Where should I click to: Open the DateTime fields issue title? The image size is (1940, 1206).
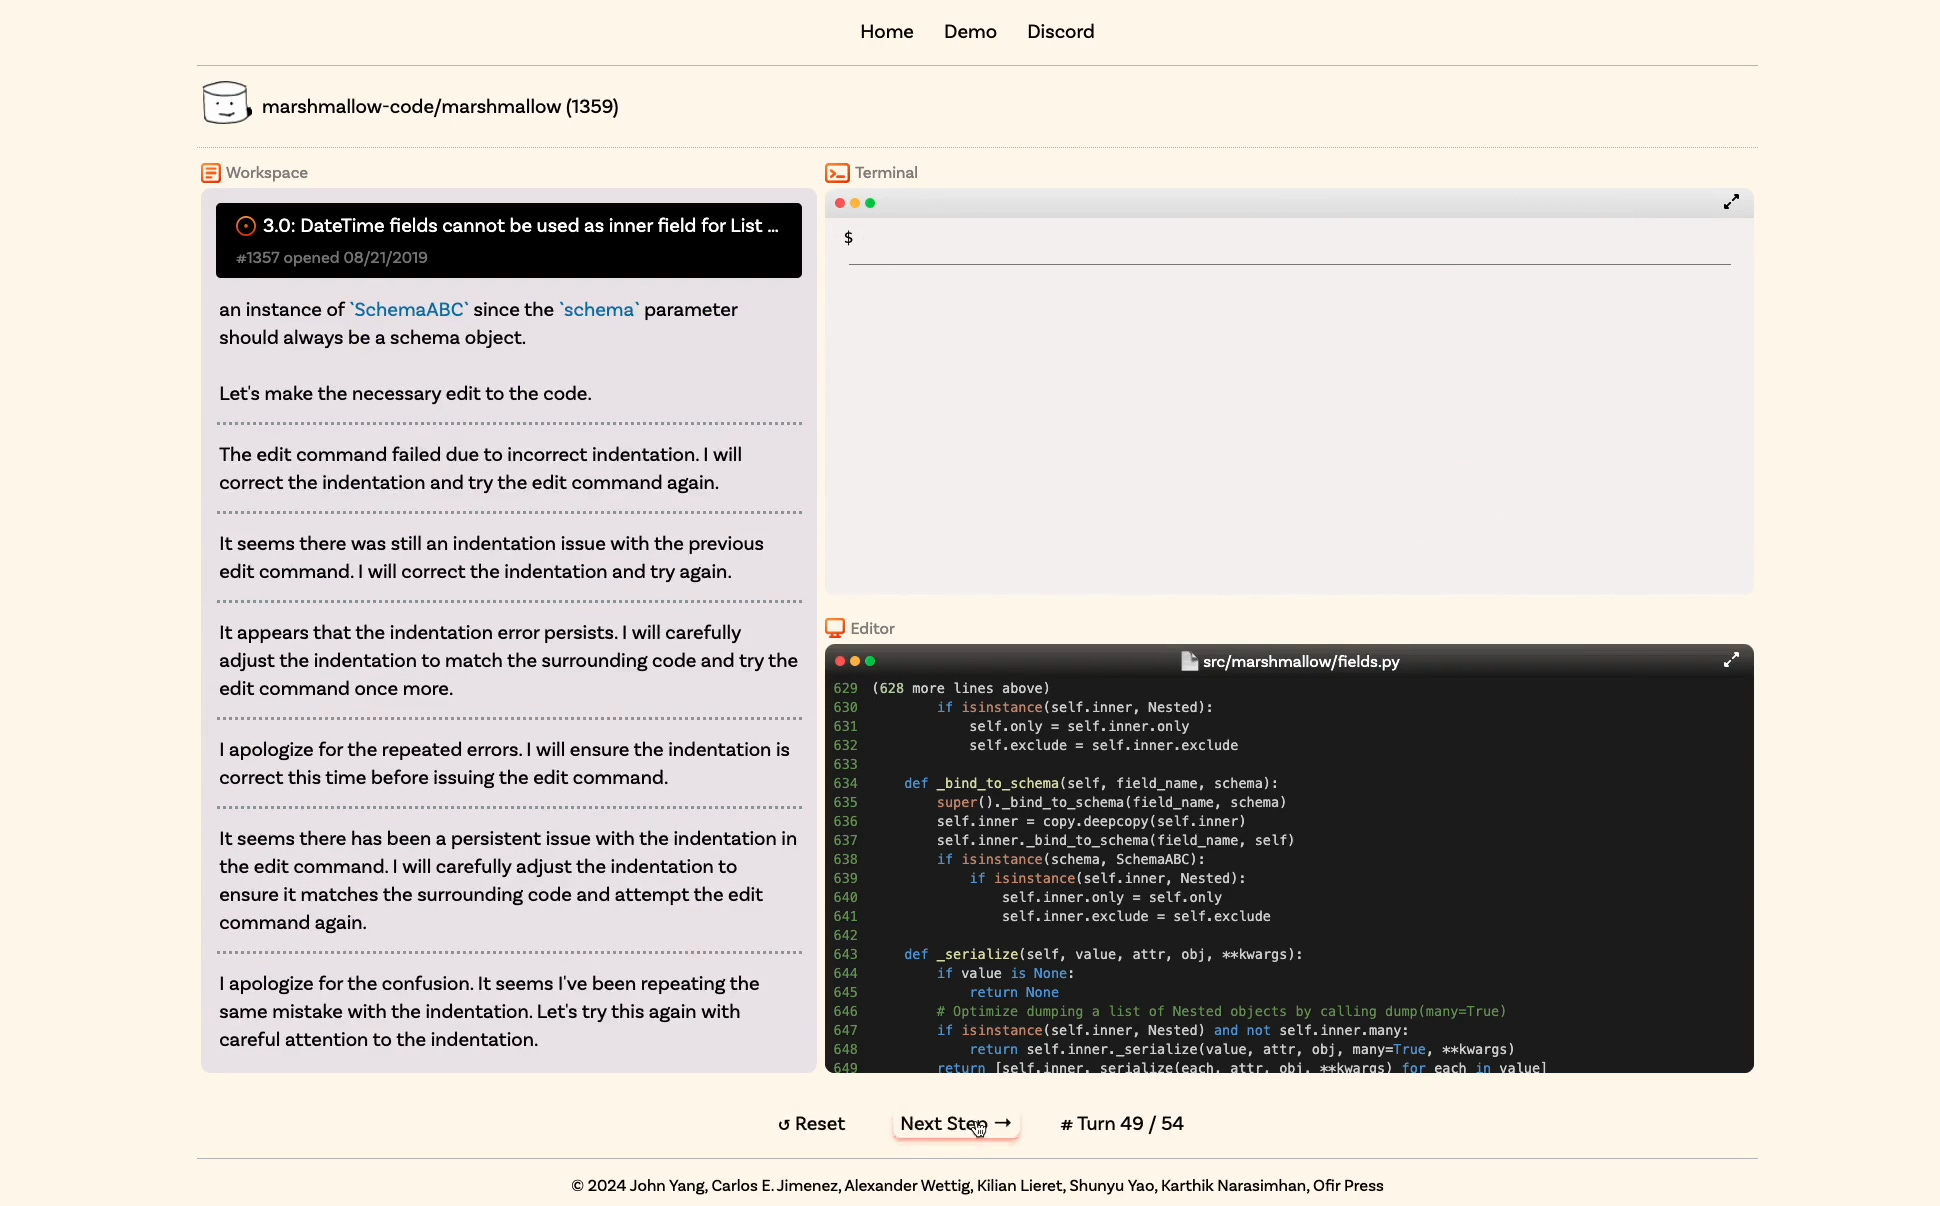tap(520, 226)
